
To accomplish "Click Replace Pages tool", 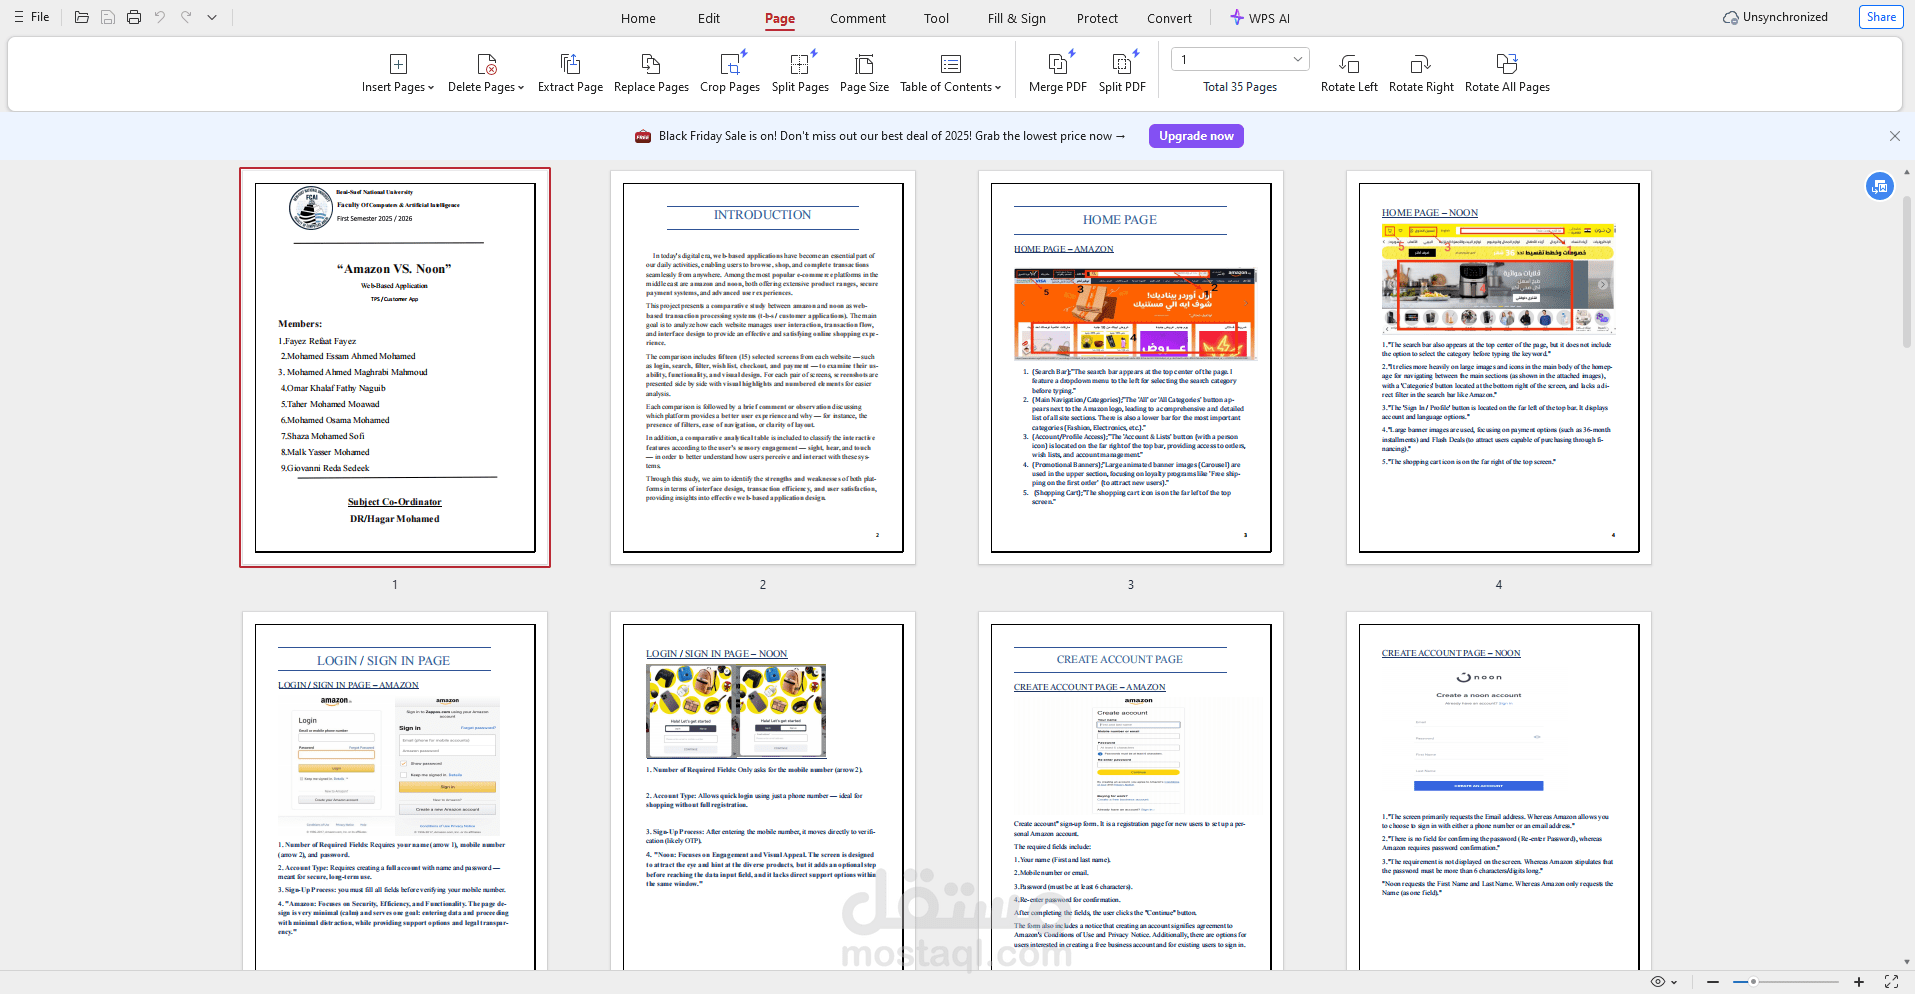I will [x=651, y=73].
